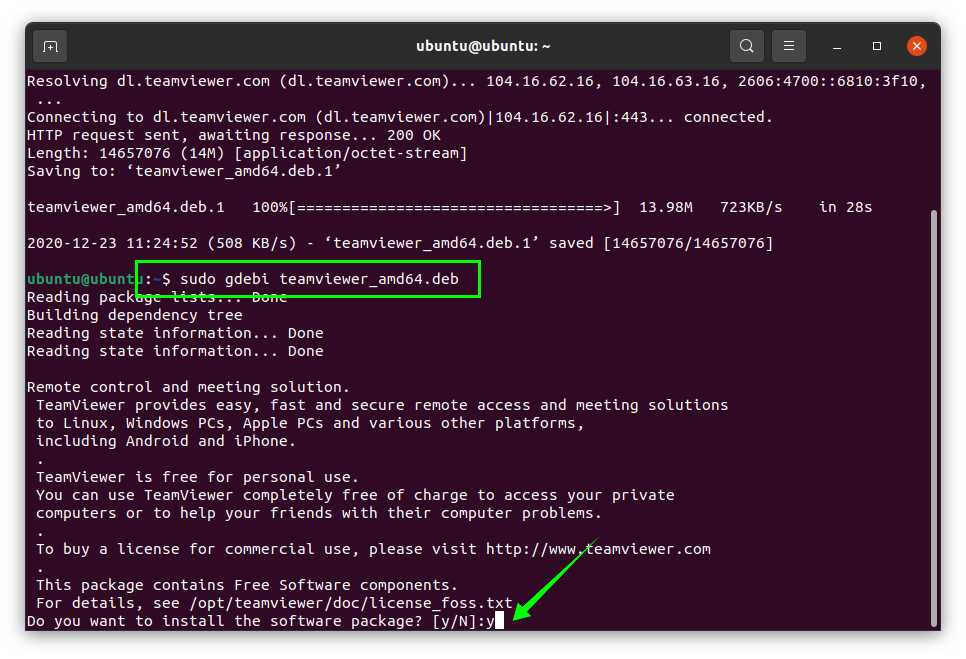This screenshot has width=966, height=659.
Task: Click the '200 OK' HTTP response line
Action: tap(233, 135)
